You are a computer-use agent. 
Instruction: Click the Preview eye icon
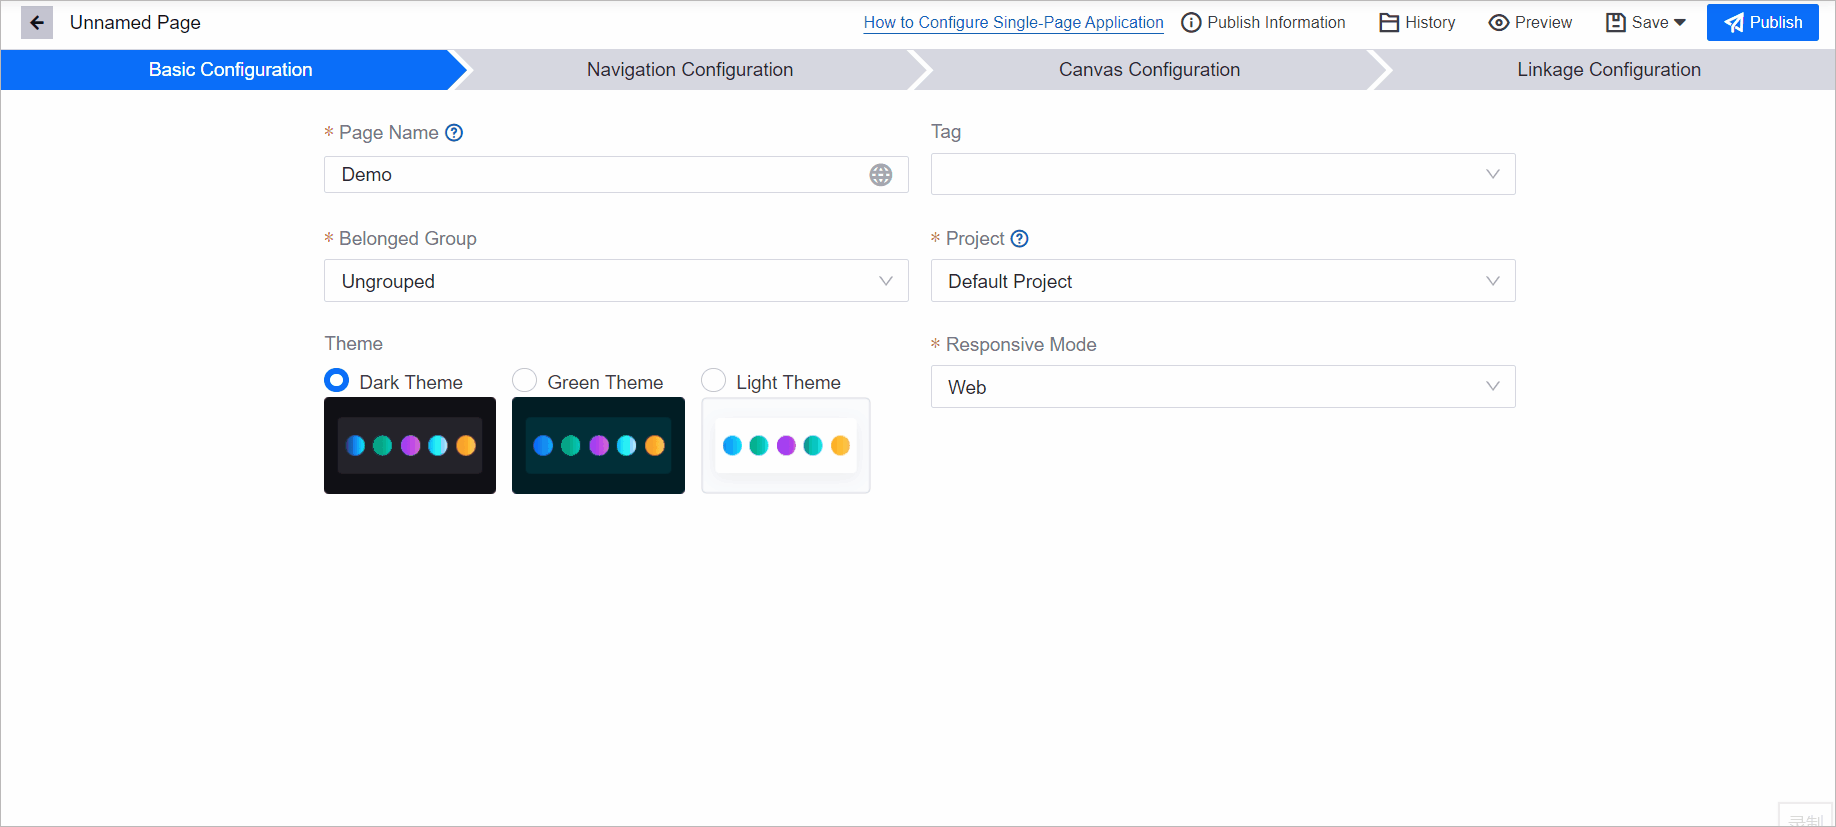1498,23
